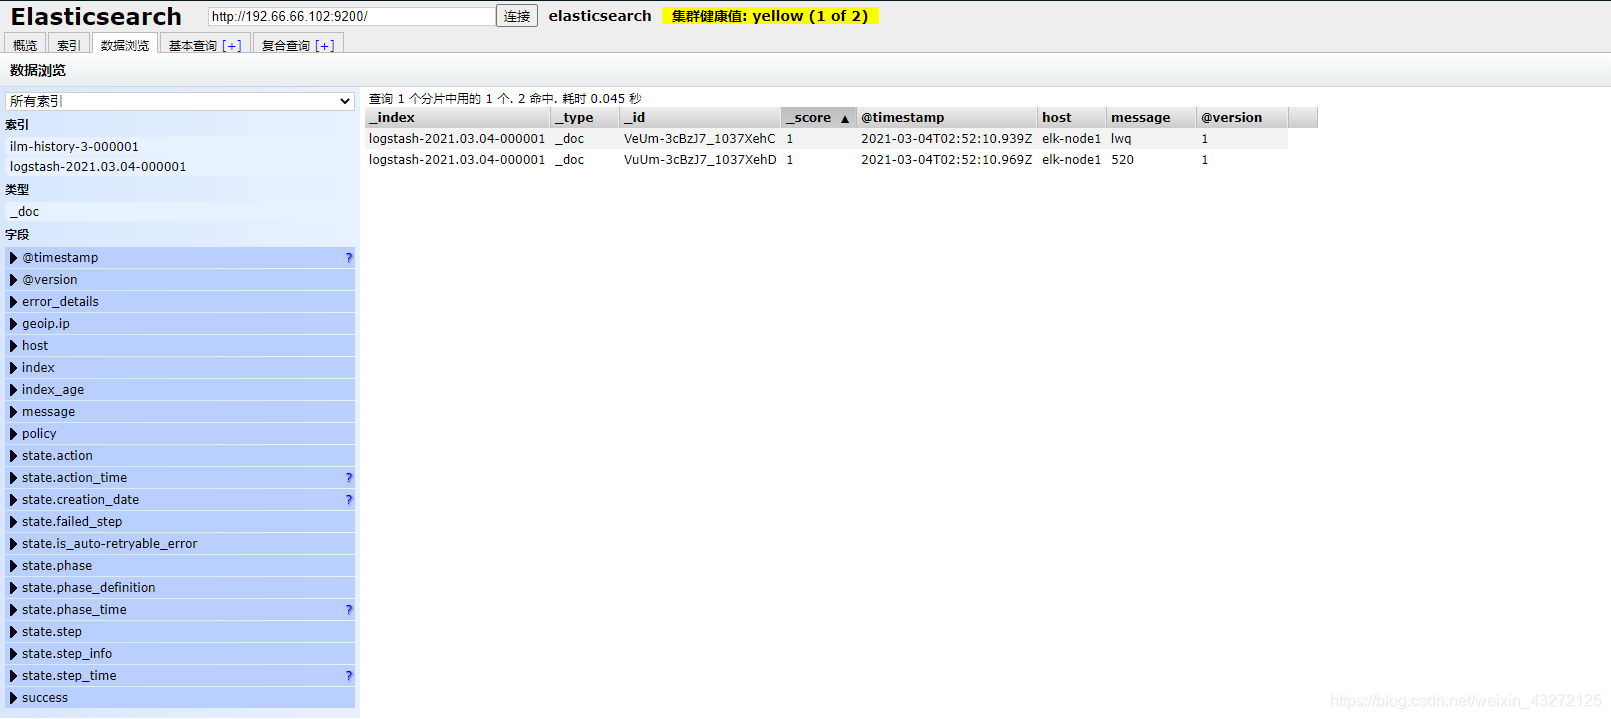Sort by @timestamp column header in table
1611x719 pixels.
[947, 117]
